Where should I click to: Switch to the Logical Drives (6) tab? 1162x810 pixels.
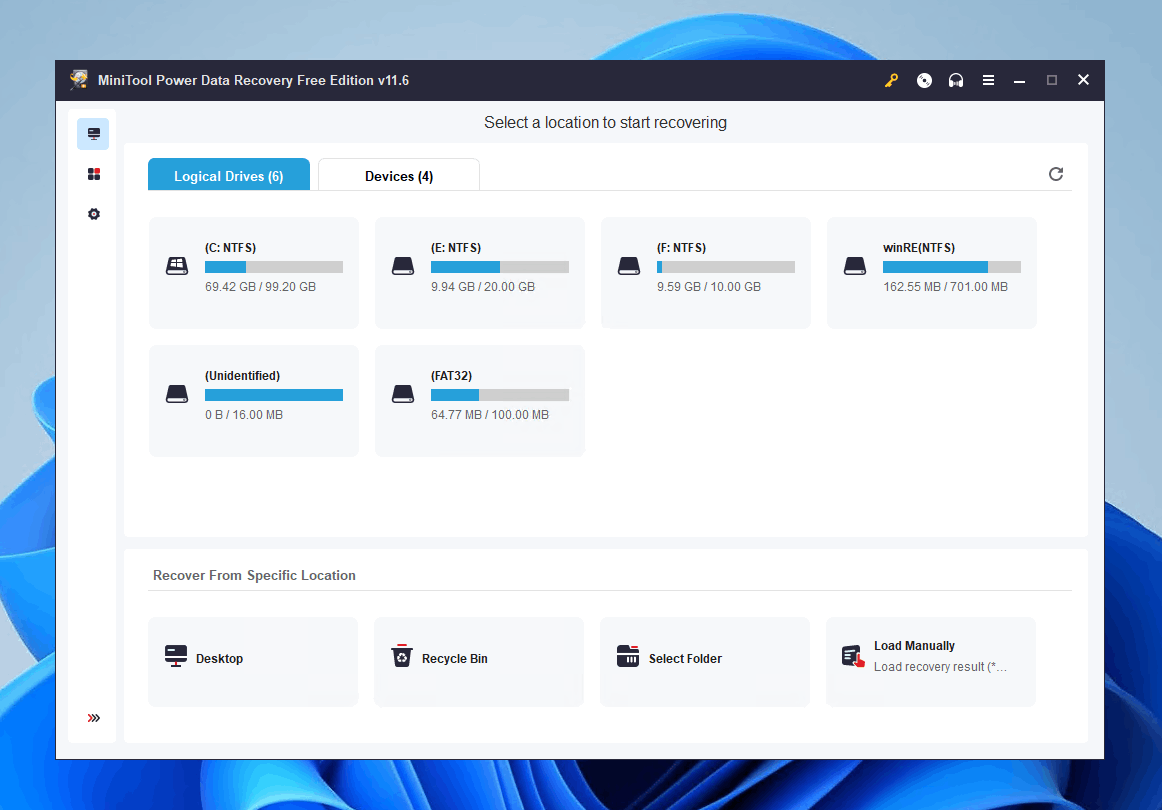click(x=229, y=175)
